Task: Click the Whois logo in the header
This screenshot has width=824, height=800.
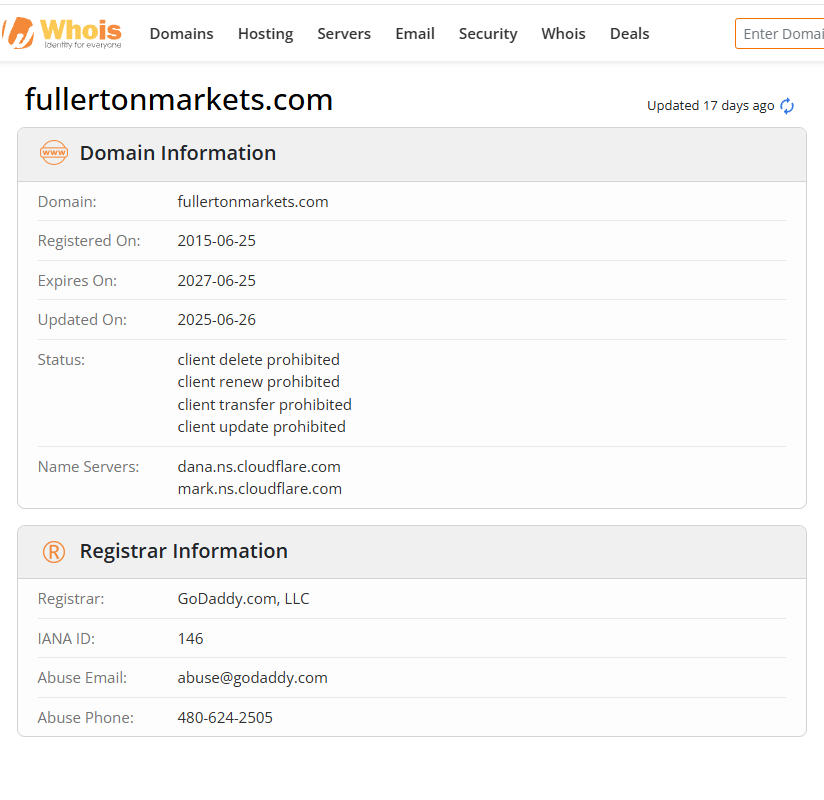Action: [x=63, y=33]
